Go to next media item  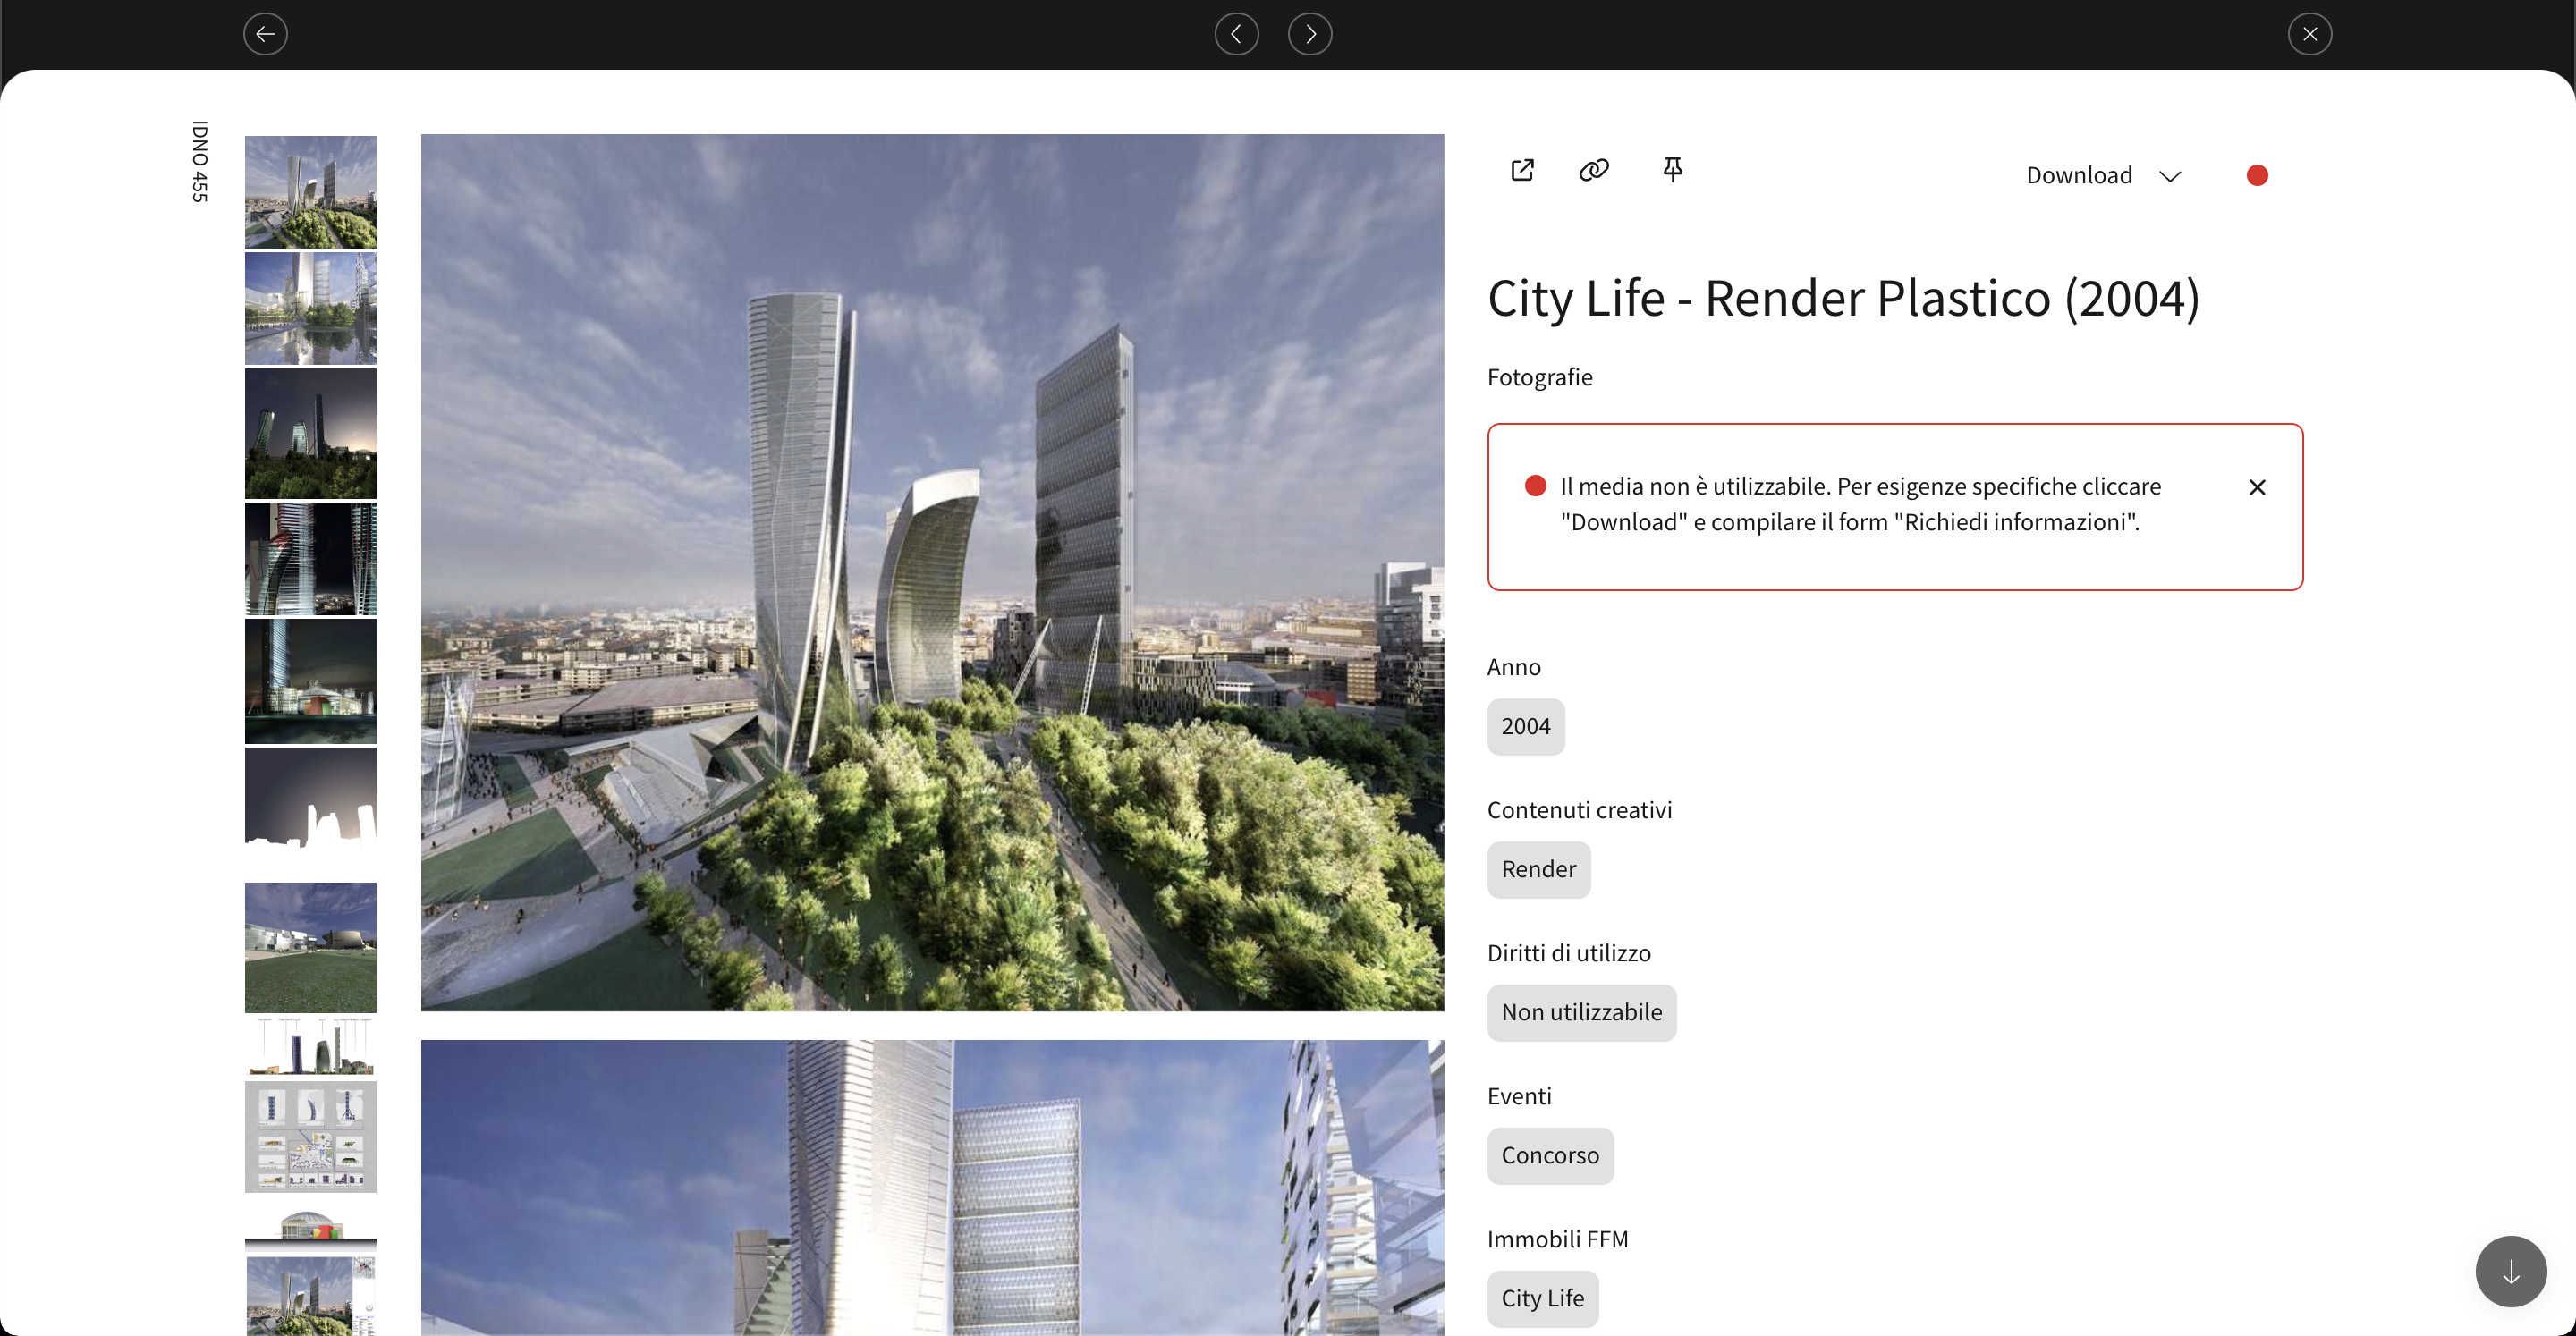pos(1309,34)
